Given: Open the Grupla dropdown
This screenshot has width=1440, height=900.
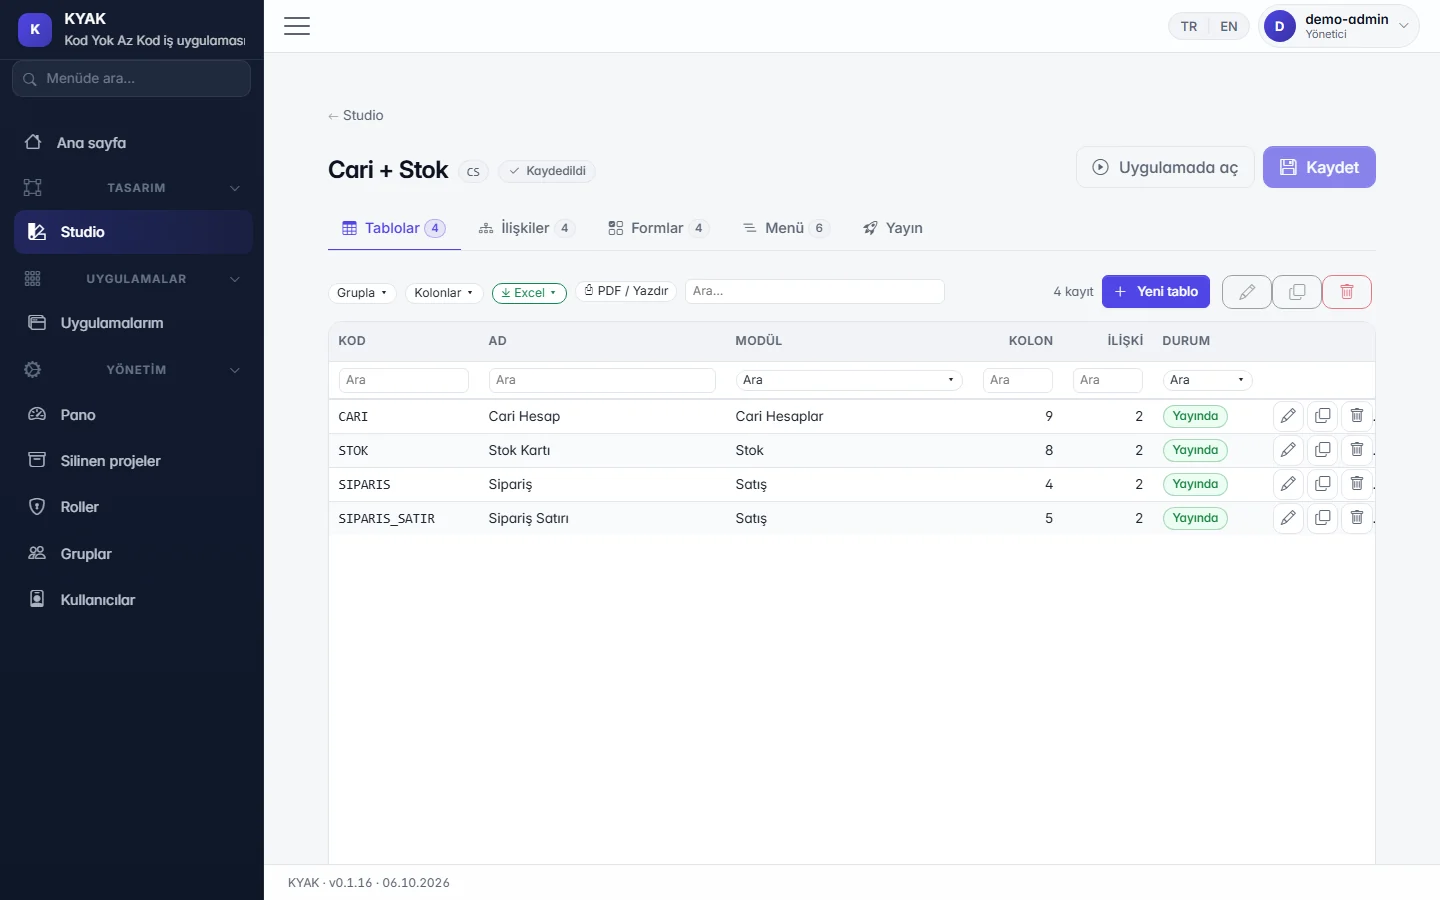Looking at the screenshot, I should coord(362,293).
